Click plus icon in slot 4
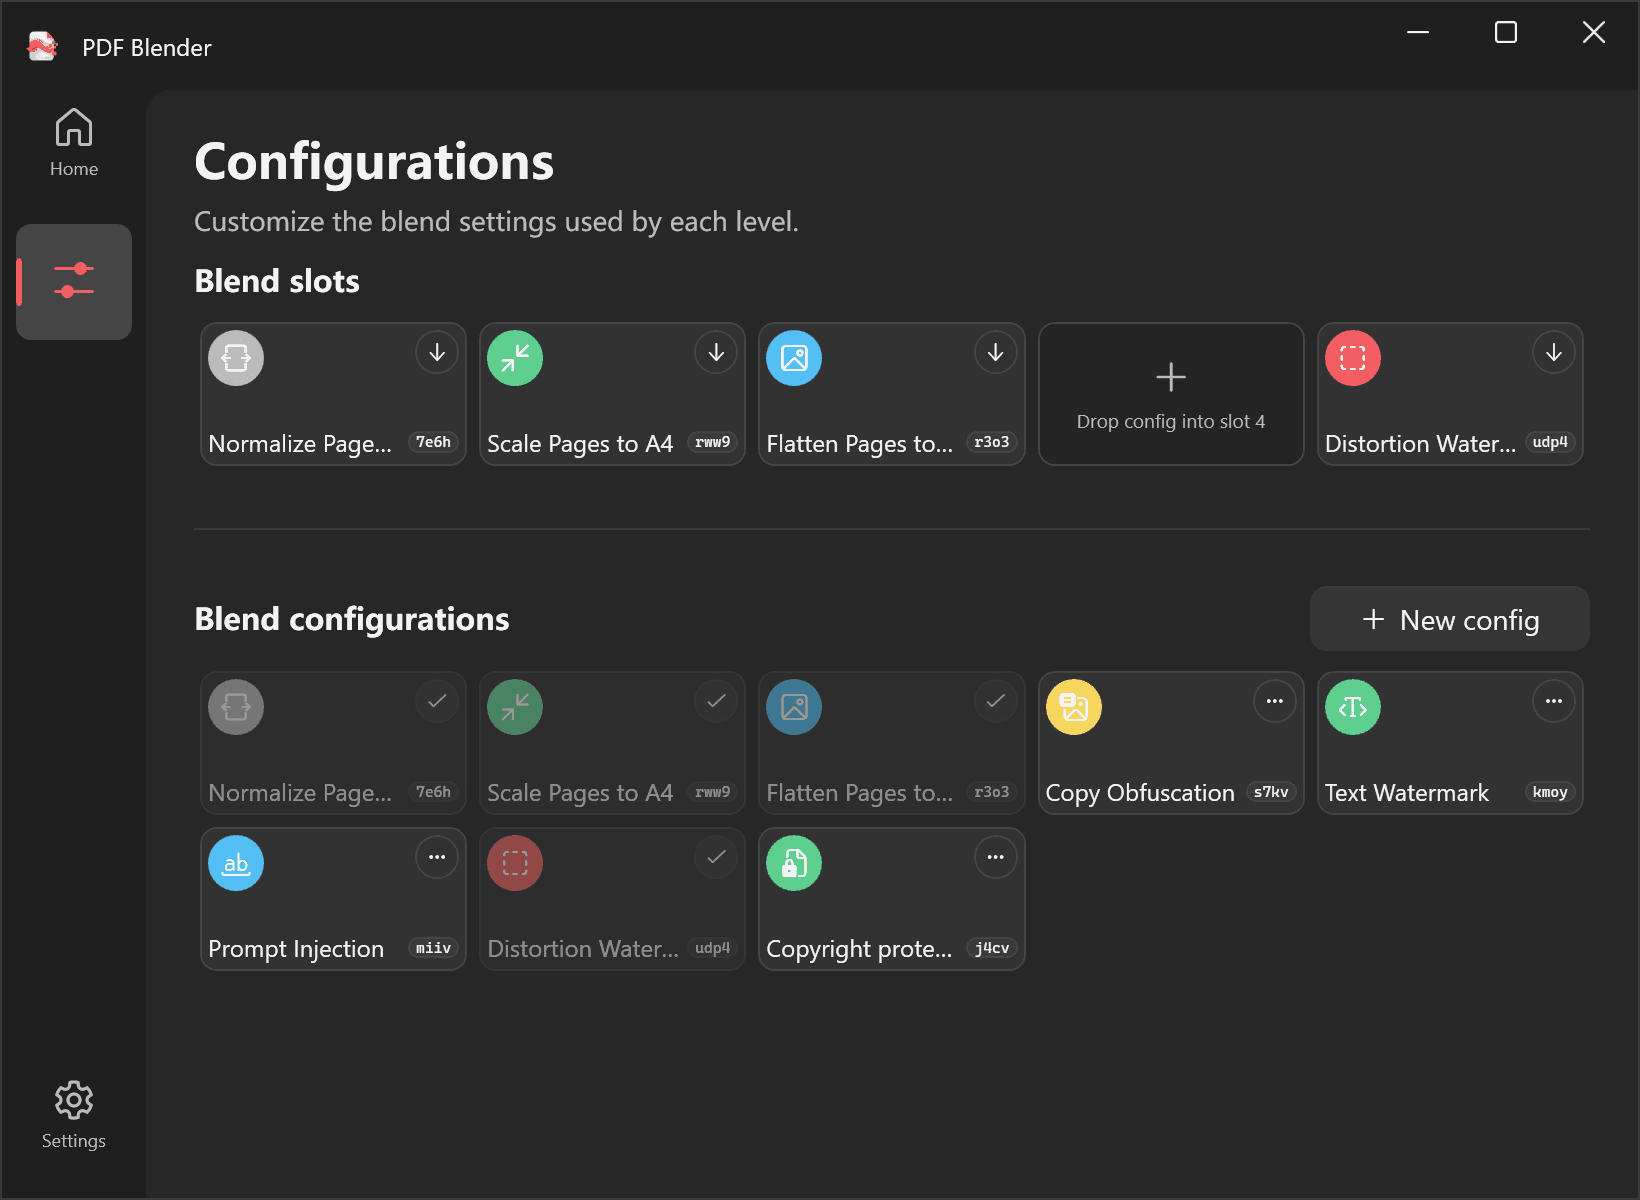The width and height of the screenshot is (1640, 1200). click(1171, 377)
